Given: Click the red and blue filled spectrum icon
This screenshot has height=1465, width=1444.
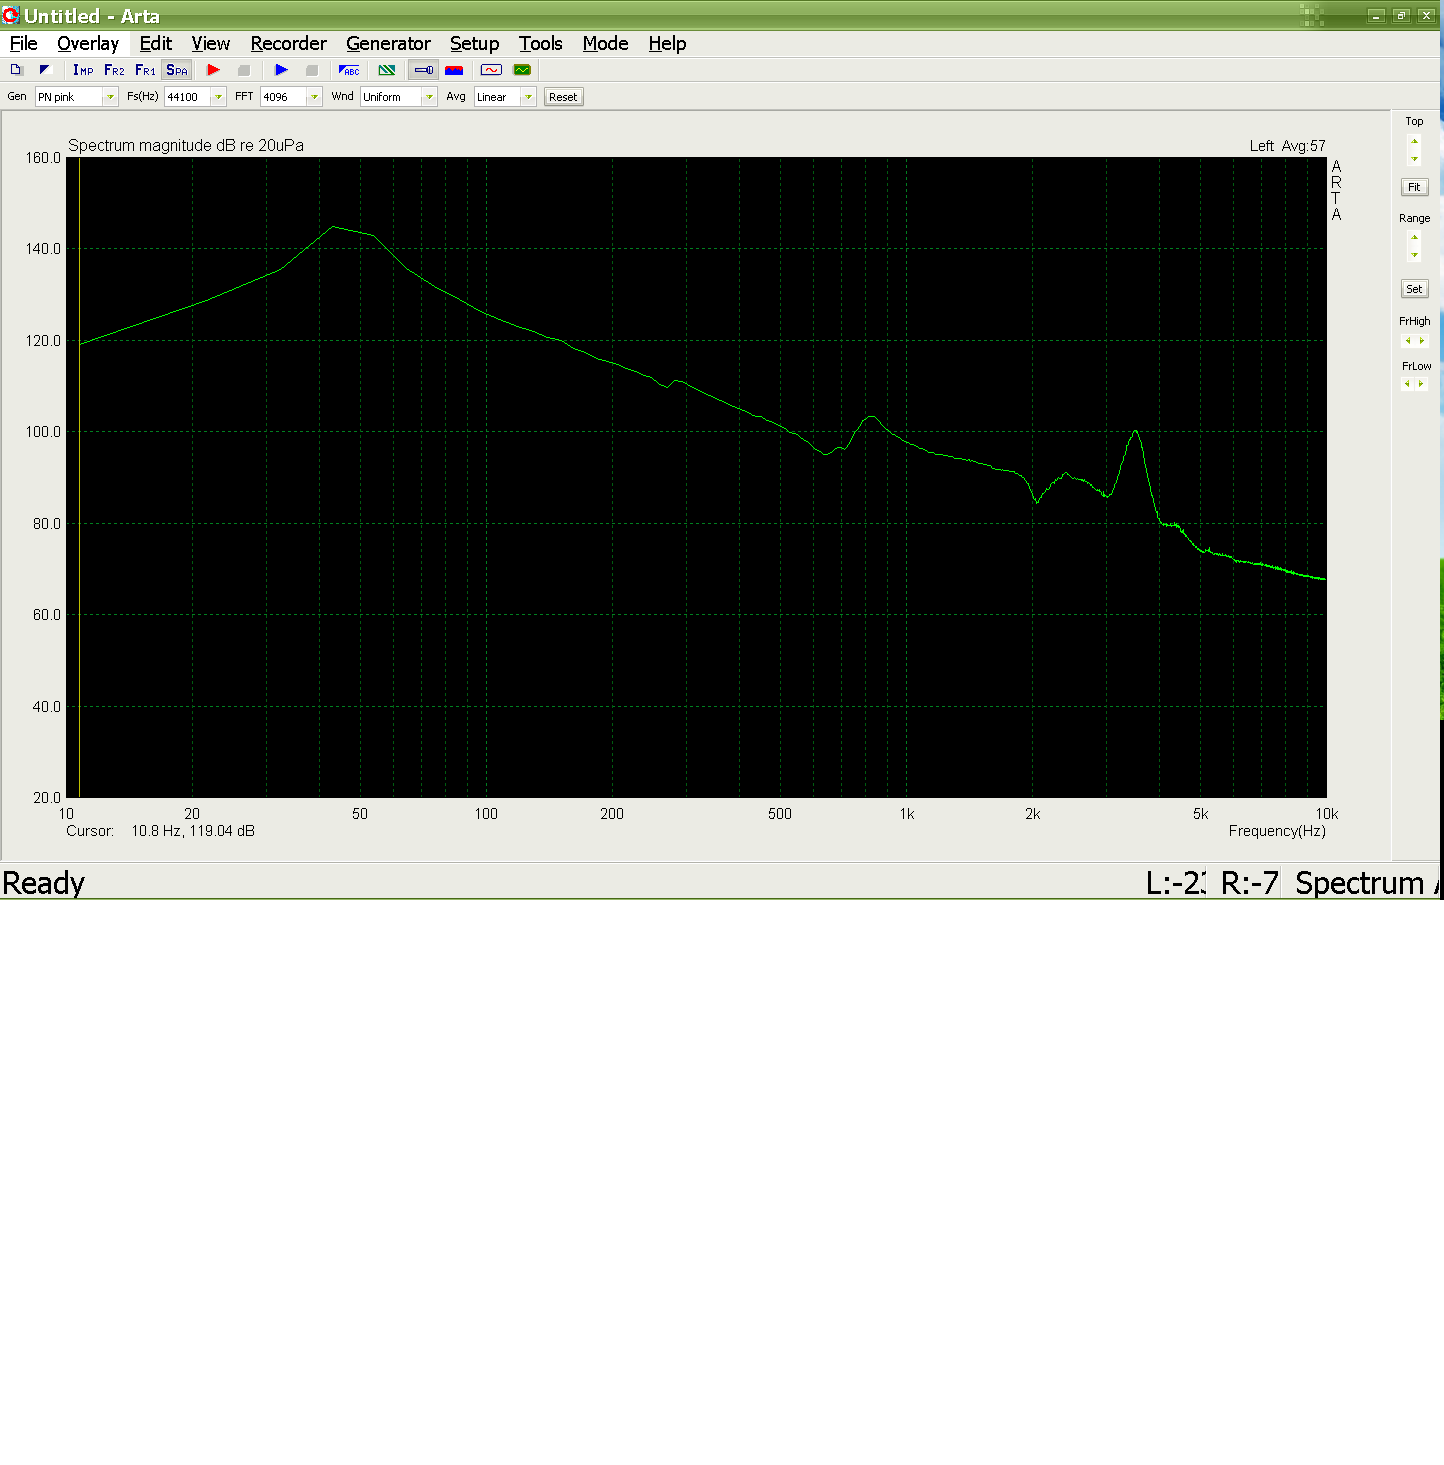Looking at the screenshot, I should pos(454,70).
